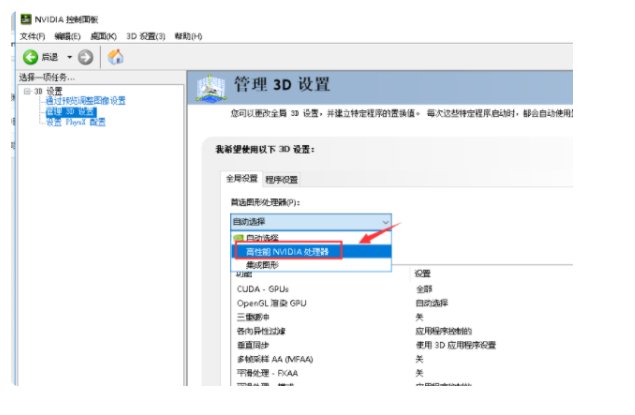The width and height of the screenshot is (635, 415).
Task: Click the grey Forward arrow icon
Action: pyautogui.click(x=85, y=57)
